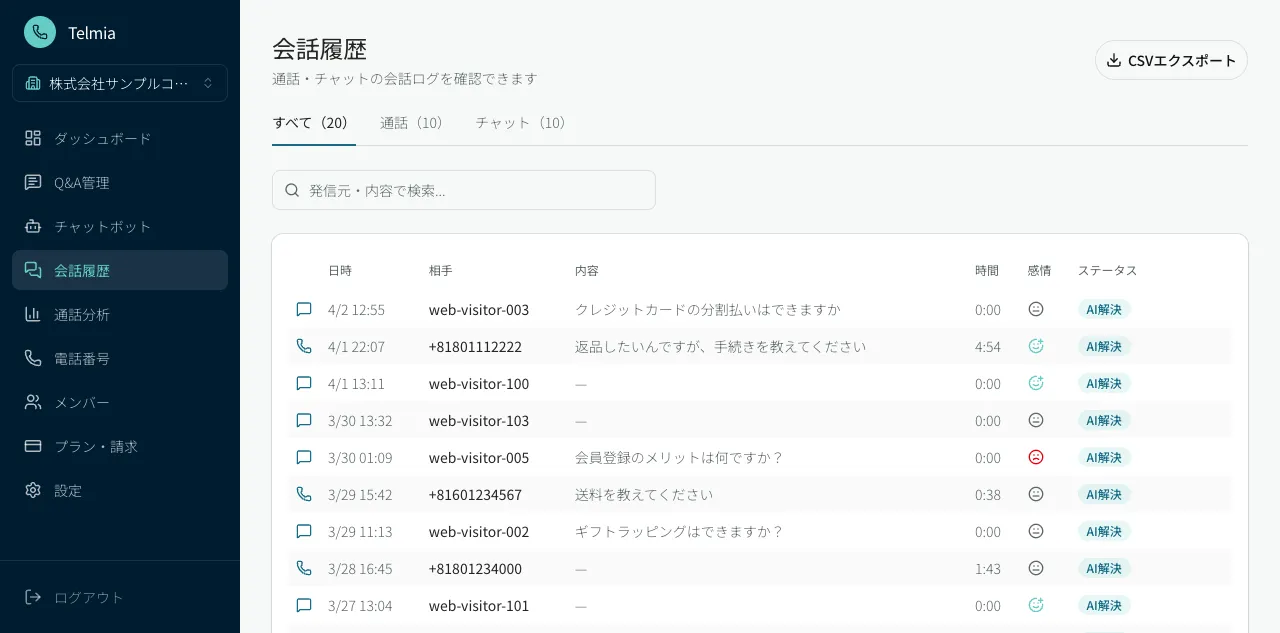Click the AI解決 badge for web-visitor-003

click(1104, 309)
